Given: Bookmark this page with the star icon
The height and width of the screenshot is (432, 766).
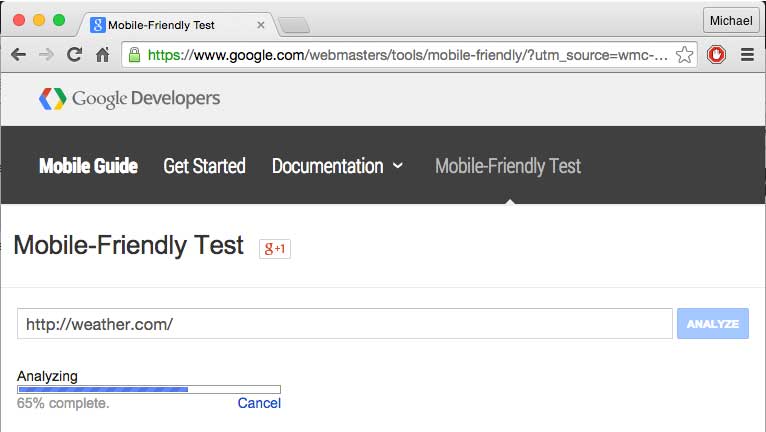Looking at the screenshot, I should point(684,55).
